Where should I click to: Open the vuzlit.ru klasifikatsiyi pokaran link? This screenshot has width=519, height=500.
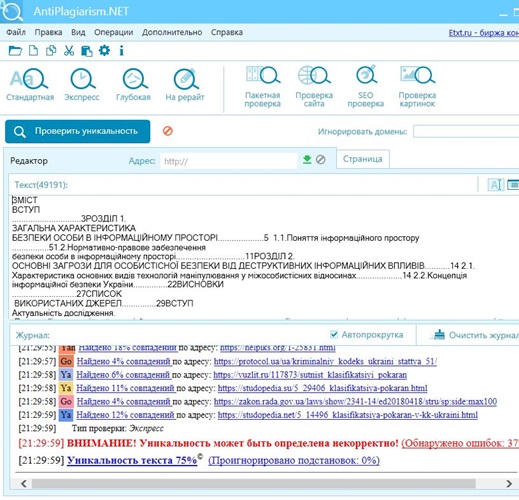click(310, 375)
